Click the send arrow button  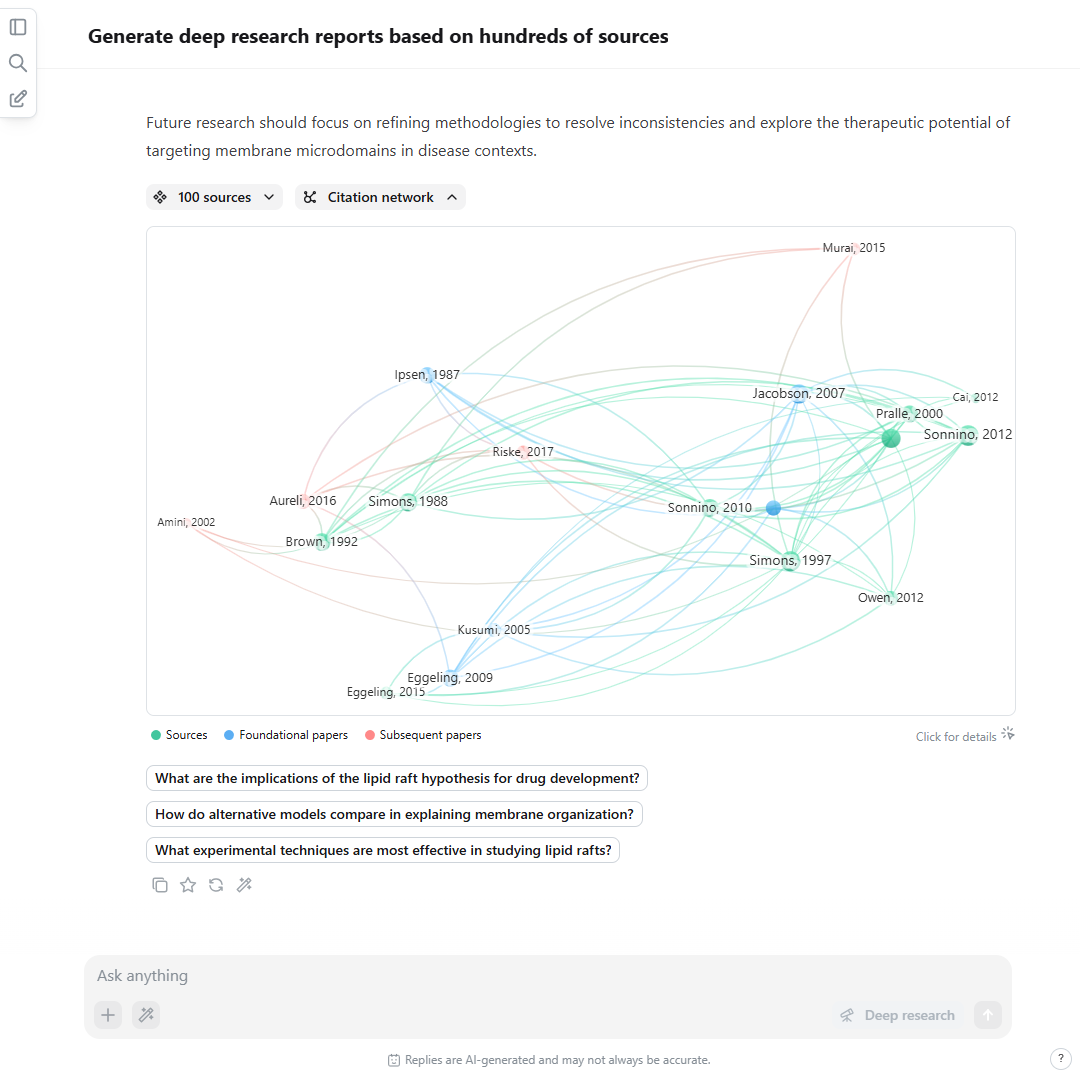tap(988, 1015)
